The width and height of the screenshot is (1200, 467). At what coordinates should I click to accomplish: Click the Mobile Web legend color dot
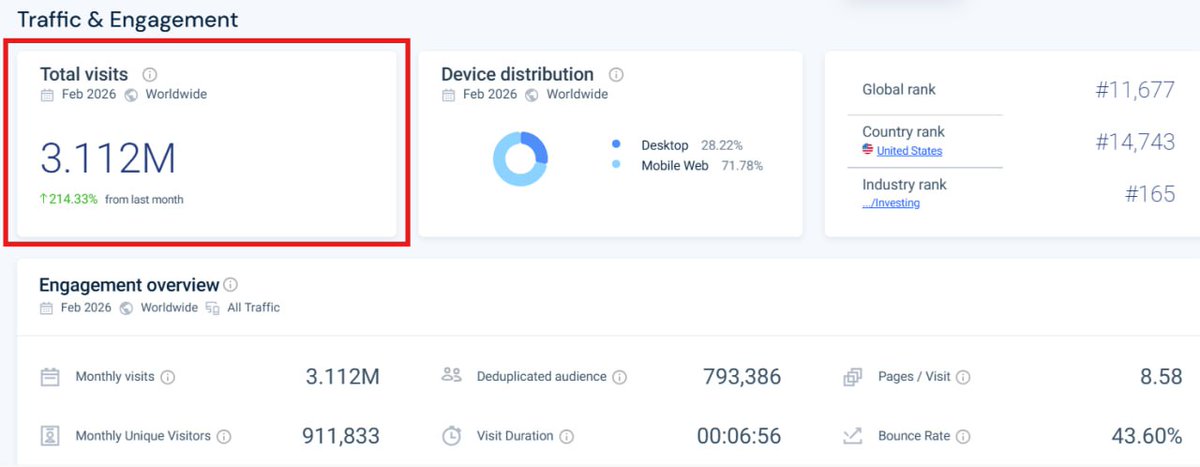pos(616,165)
